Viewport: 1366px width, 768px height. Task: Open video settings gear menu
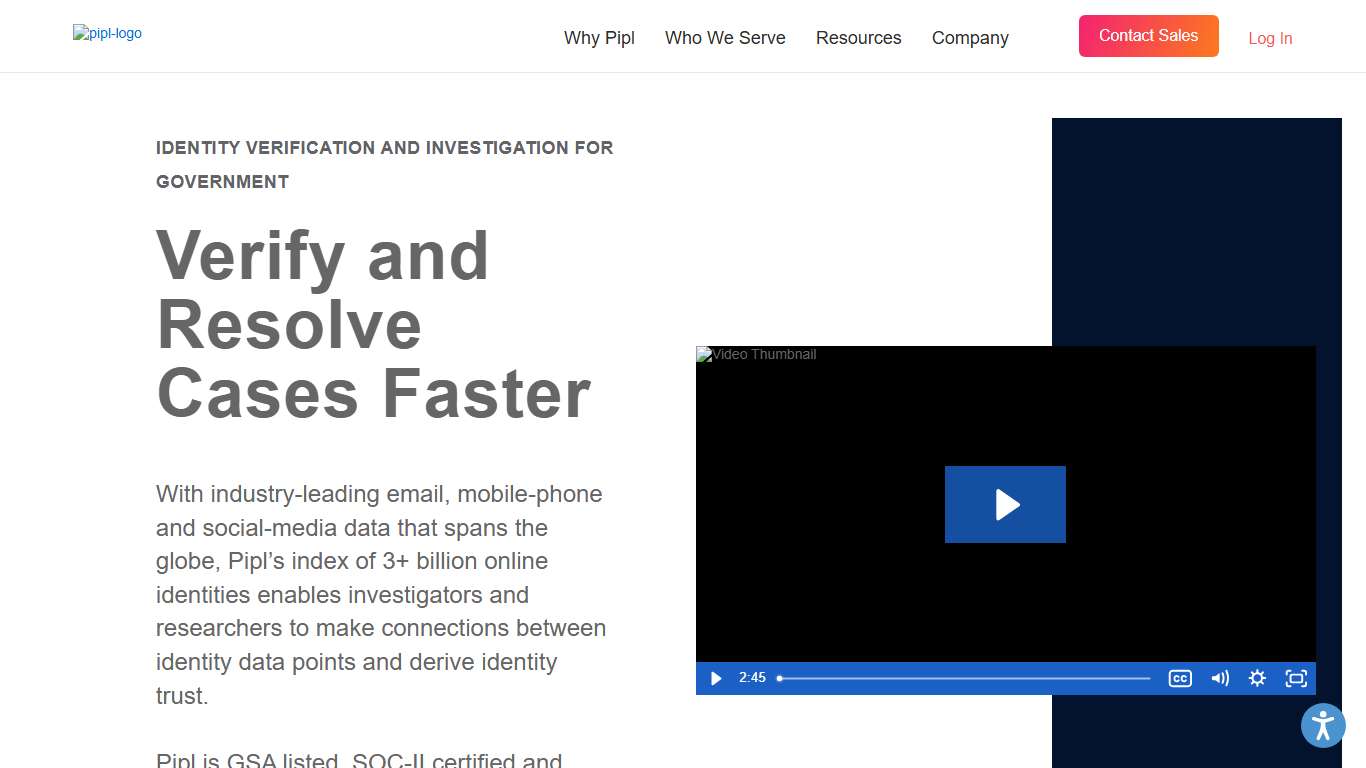click(x=1257, y=679)
